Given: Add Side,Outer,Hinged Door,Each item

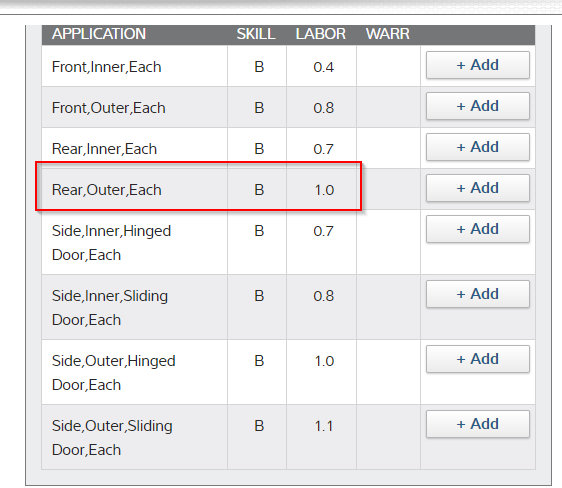Looking at the screenshot, I should [477, 359].
